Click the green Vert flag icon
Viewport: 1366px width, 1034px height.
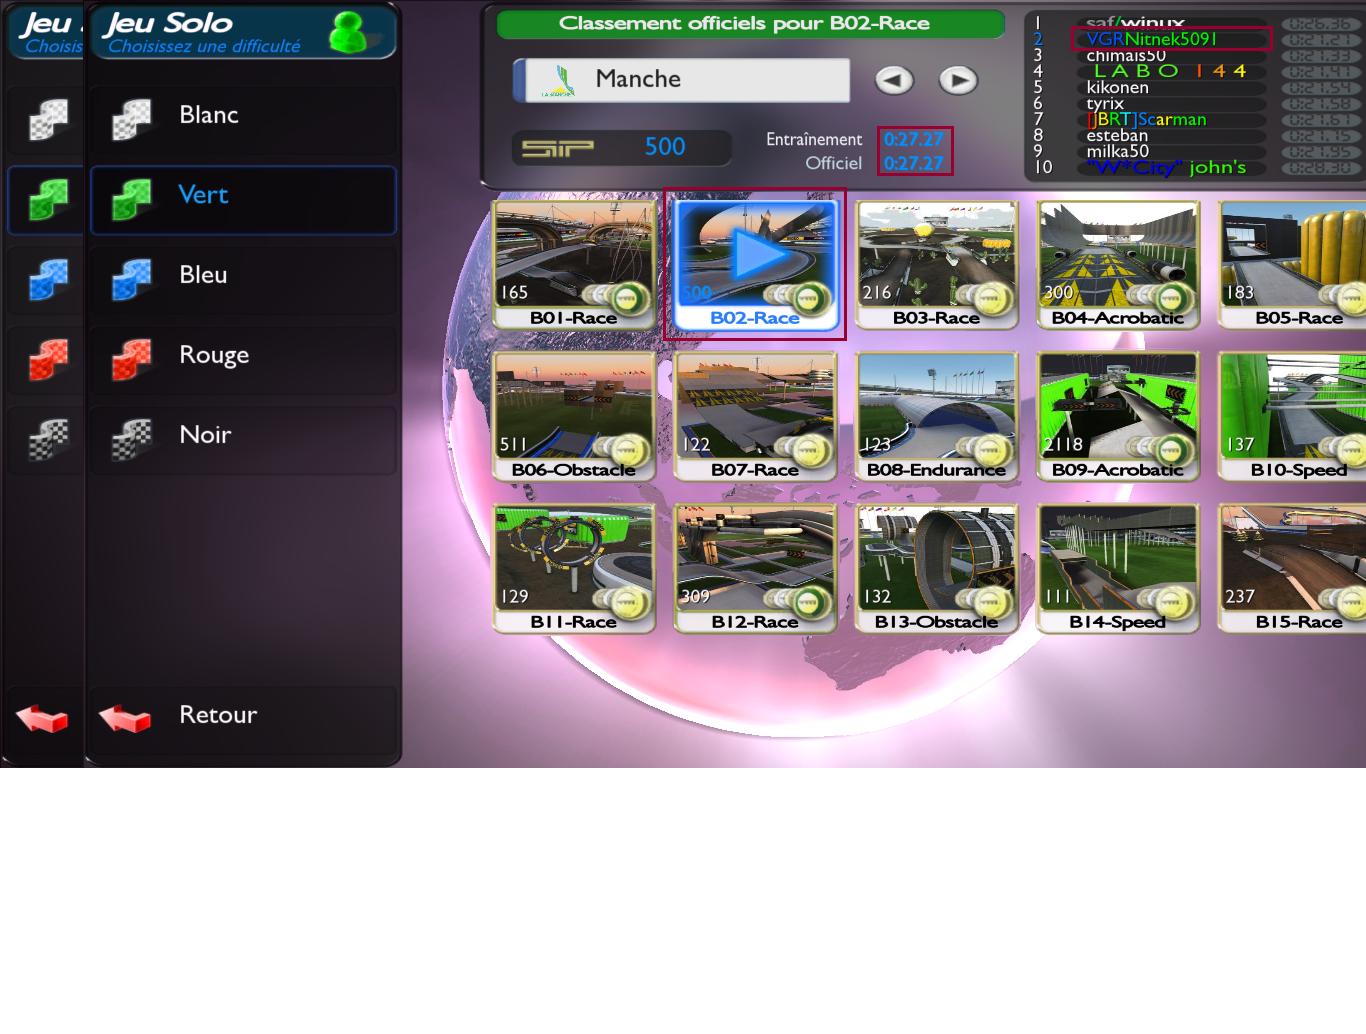click(132, 198)
